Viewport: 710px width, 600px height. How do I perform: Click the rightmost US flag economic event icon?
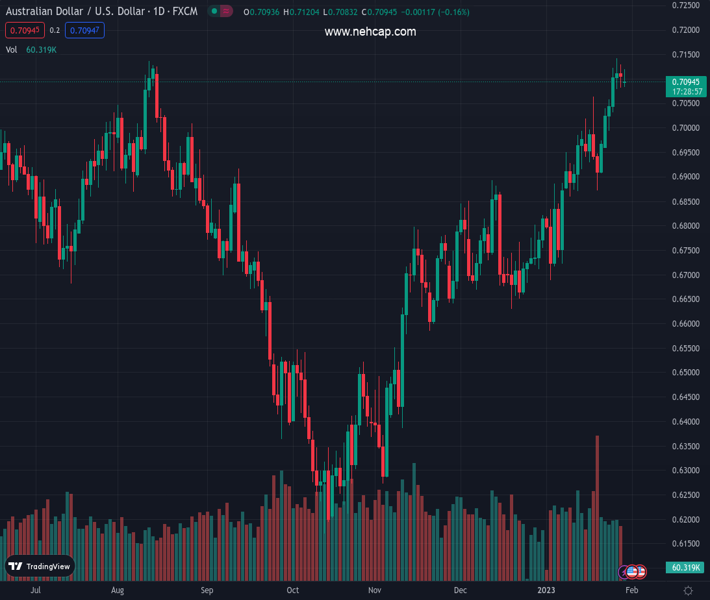(x=640, y=571)
